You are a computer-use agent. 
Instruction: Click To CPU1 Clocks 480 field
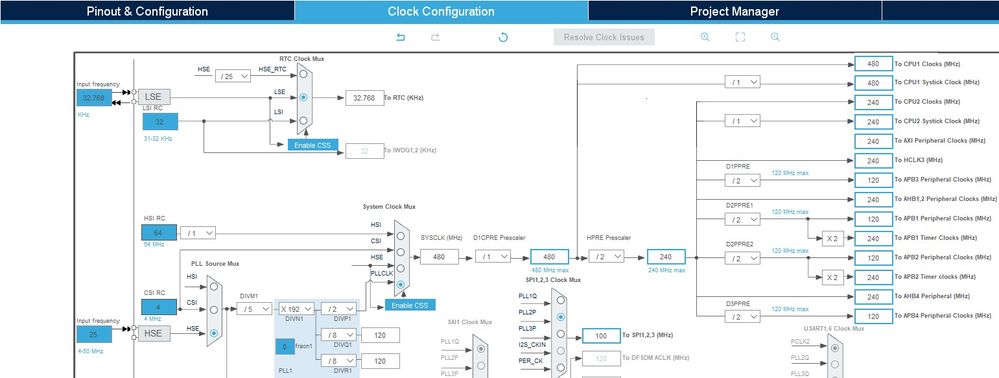click(x=873, y=64)
